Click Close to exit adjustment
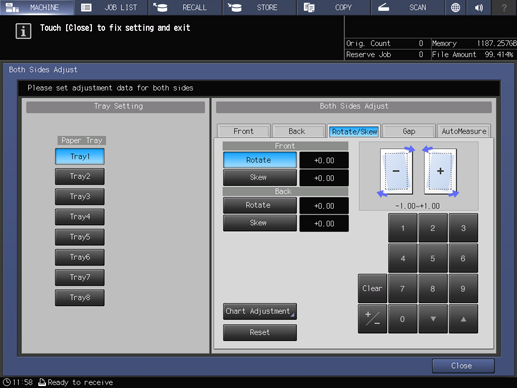Screen dimensions: 517x388 [x=463, y=366]
